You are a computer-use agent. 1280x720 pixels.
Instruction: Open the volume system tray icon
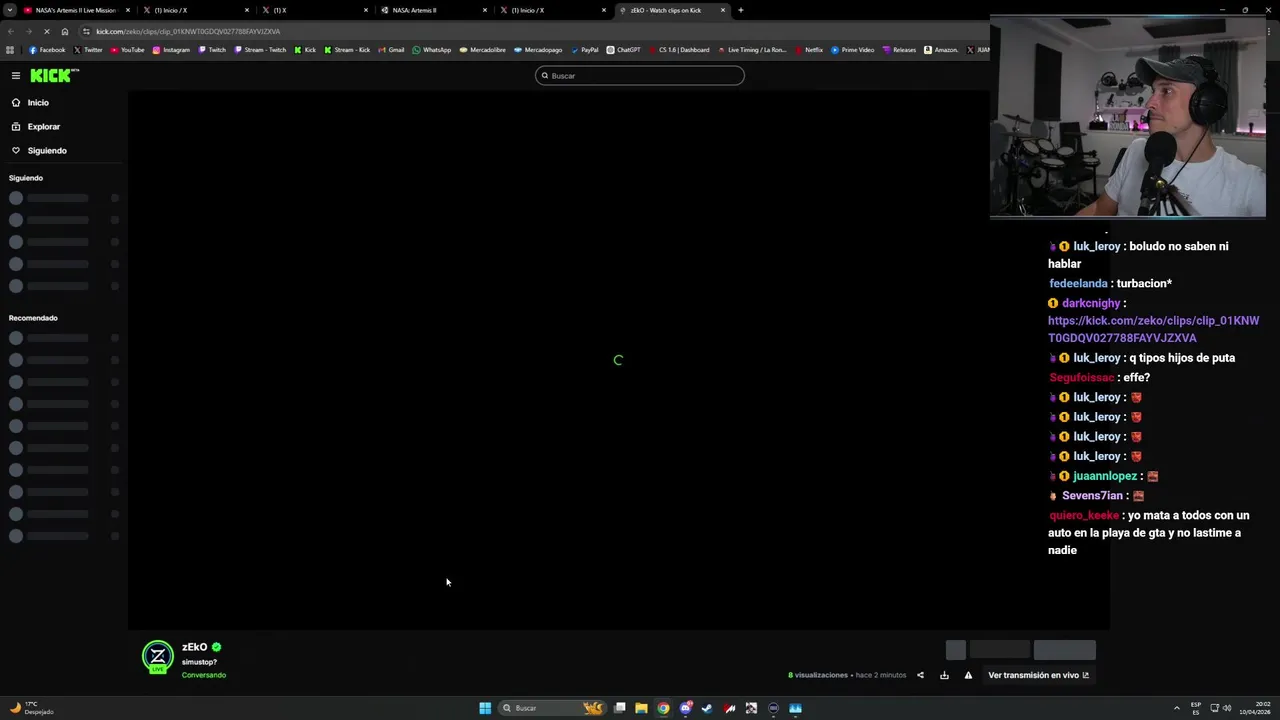tap(1227, 708)
